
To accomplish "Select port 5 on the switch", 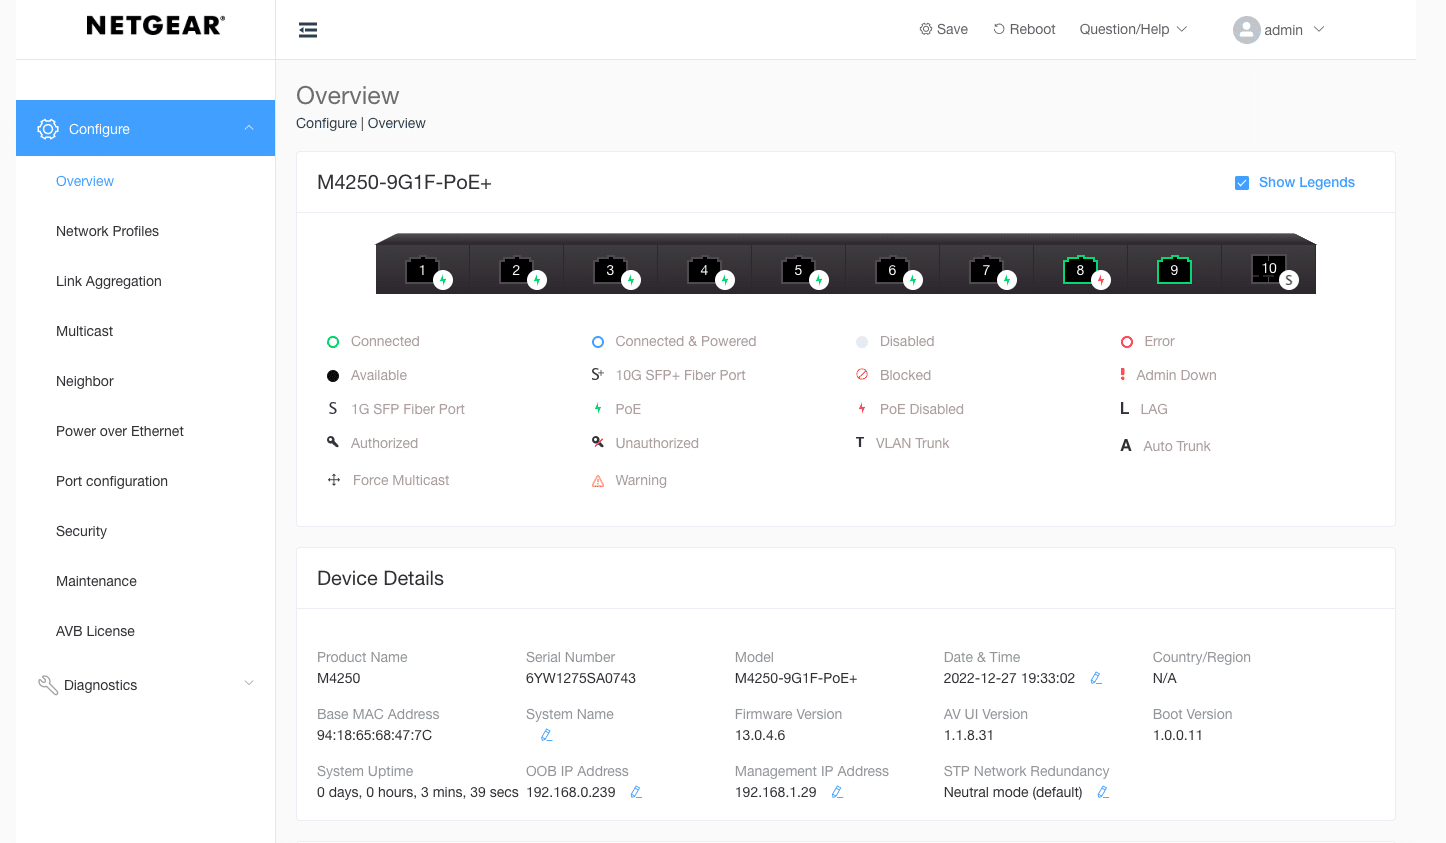I will coord(798,270).
